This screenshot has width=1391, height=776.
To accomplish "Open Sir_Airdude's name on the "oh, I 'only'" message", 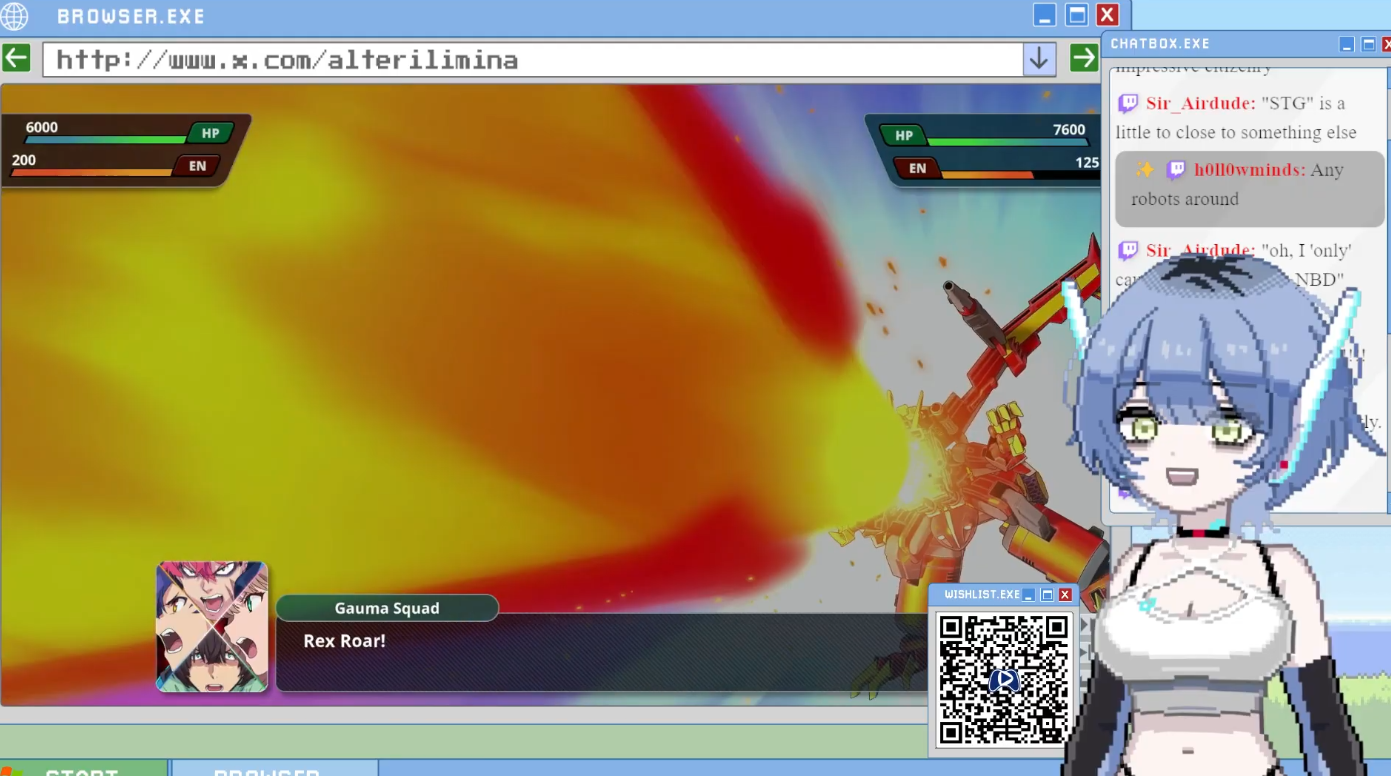I will tap(1201, 250).
